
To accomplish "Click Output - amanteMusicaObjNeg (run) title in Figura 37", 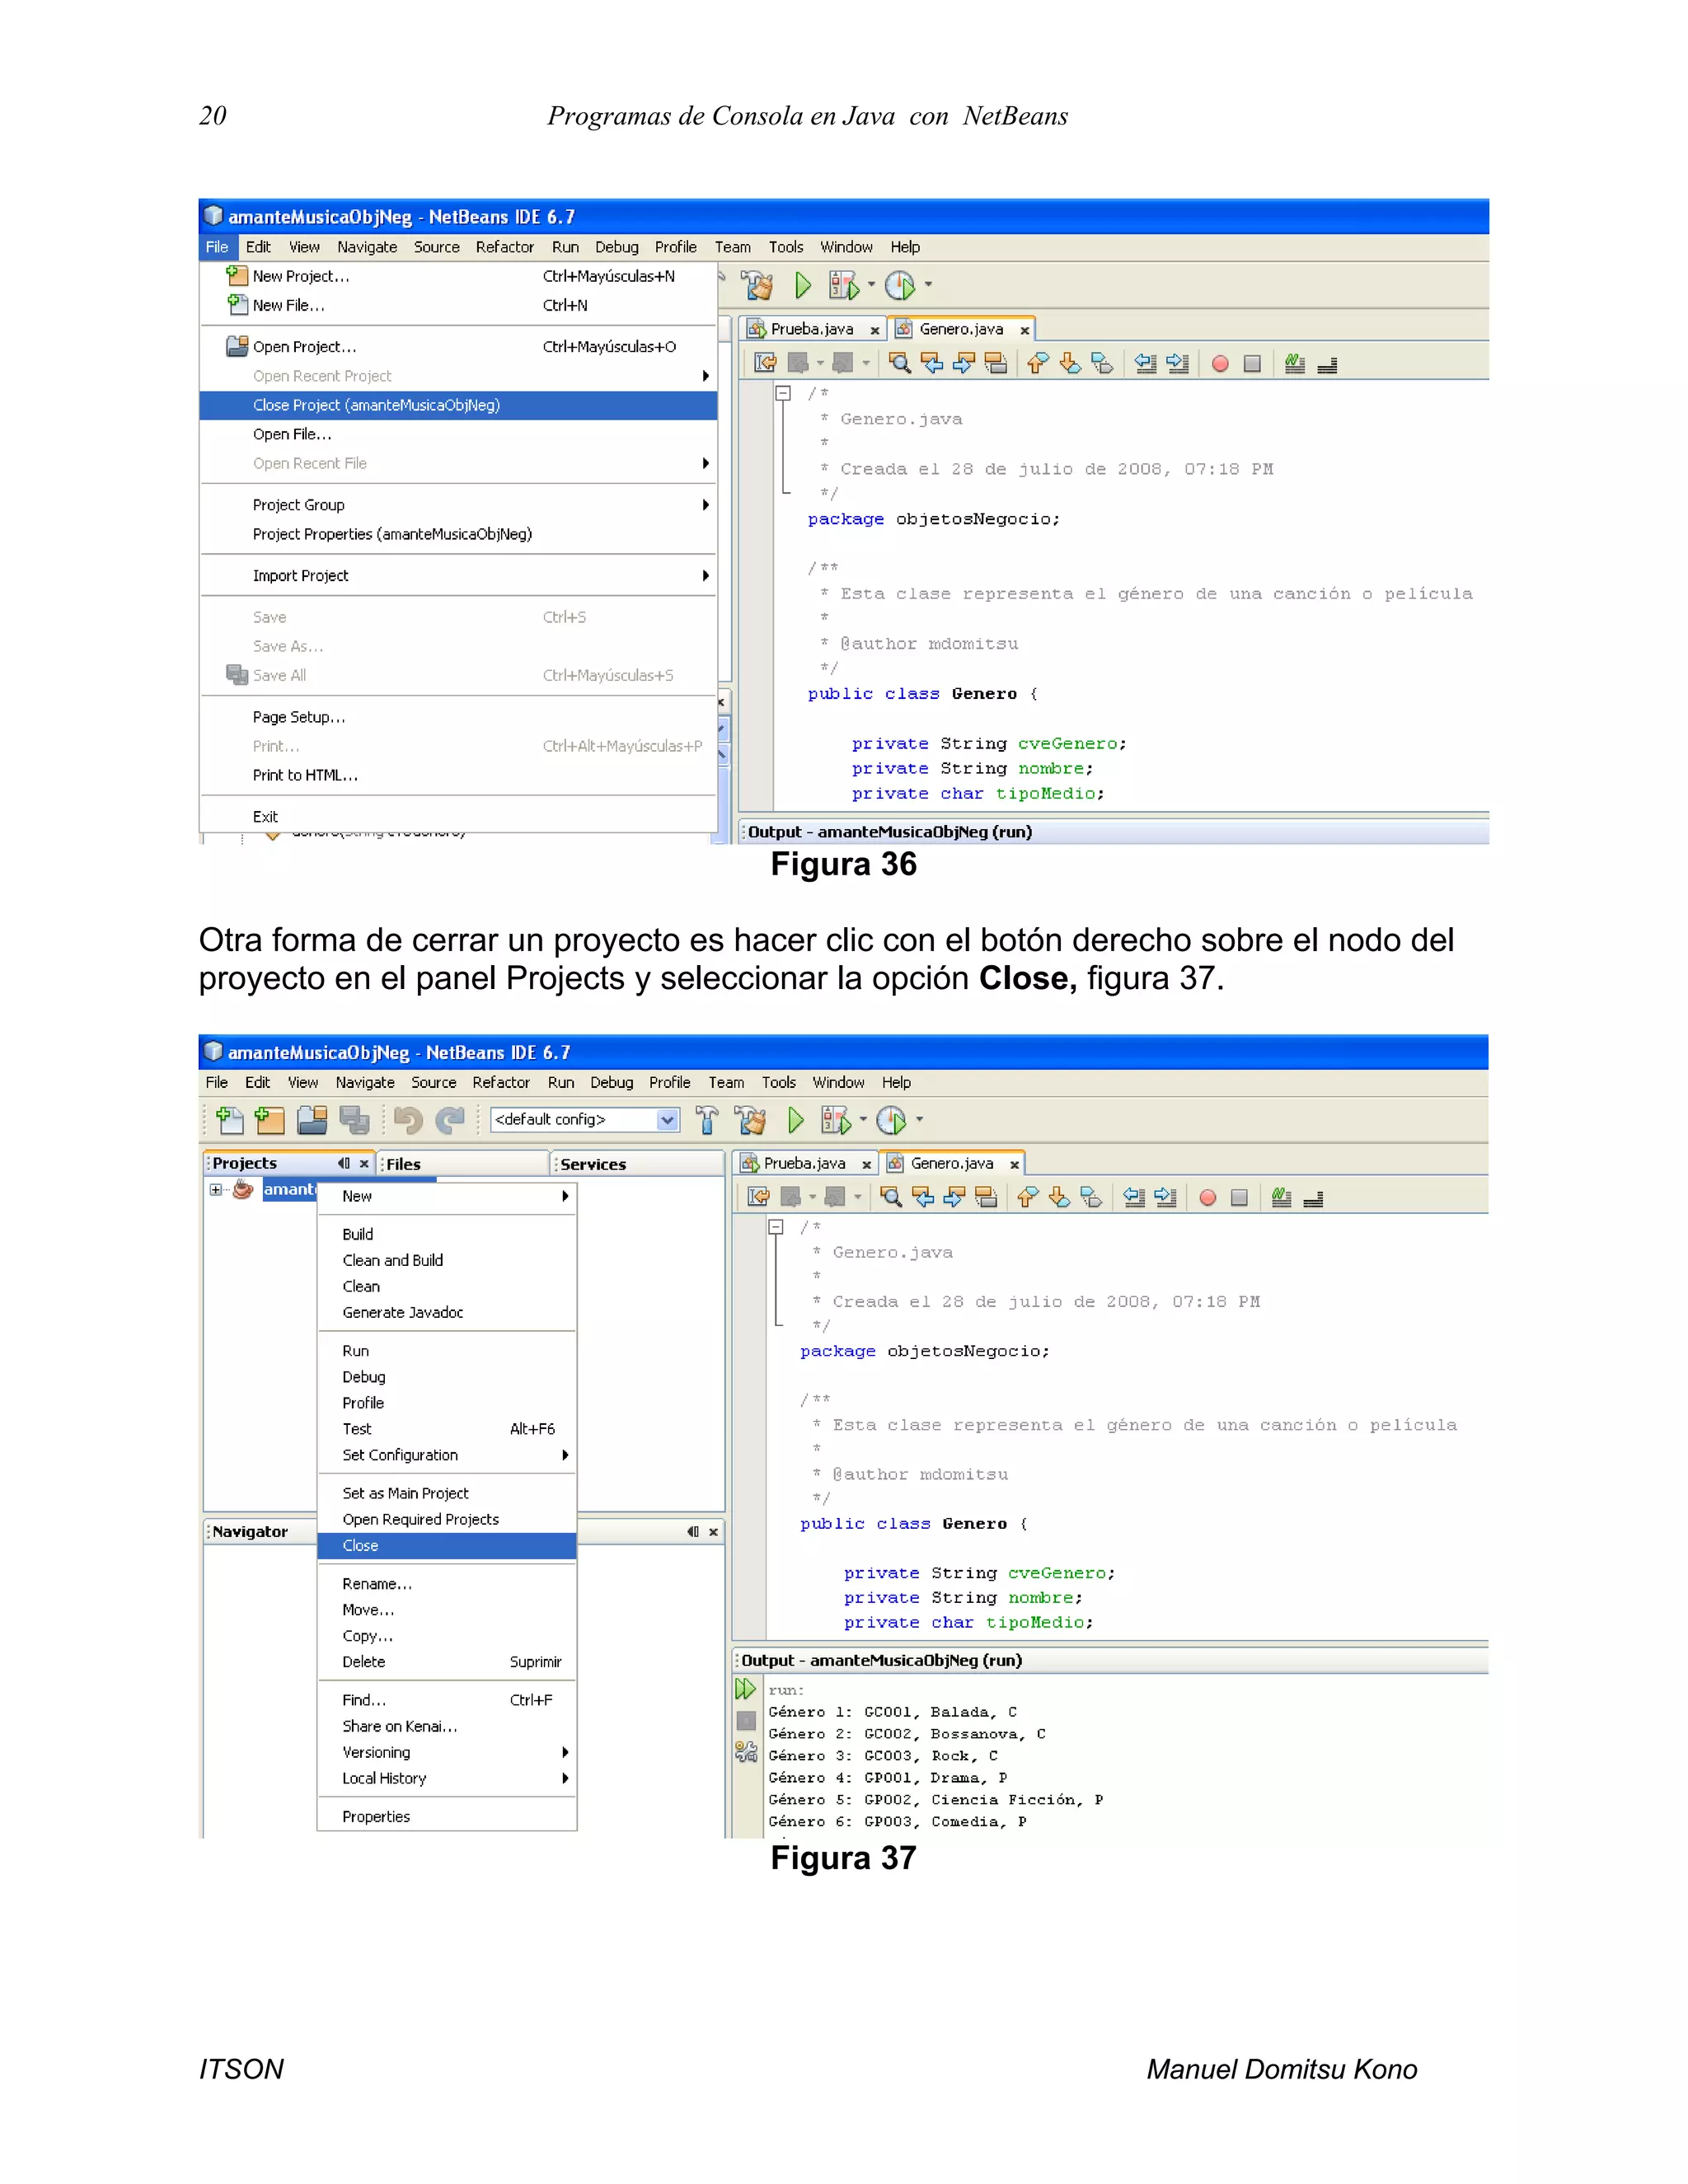I will pyautogui.click(x=881, y=1660).
